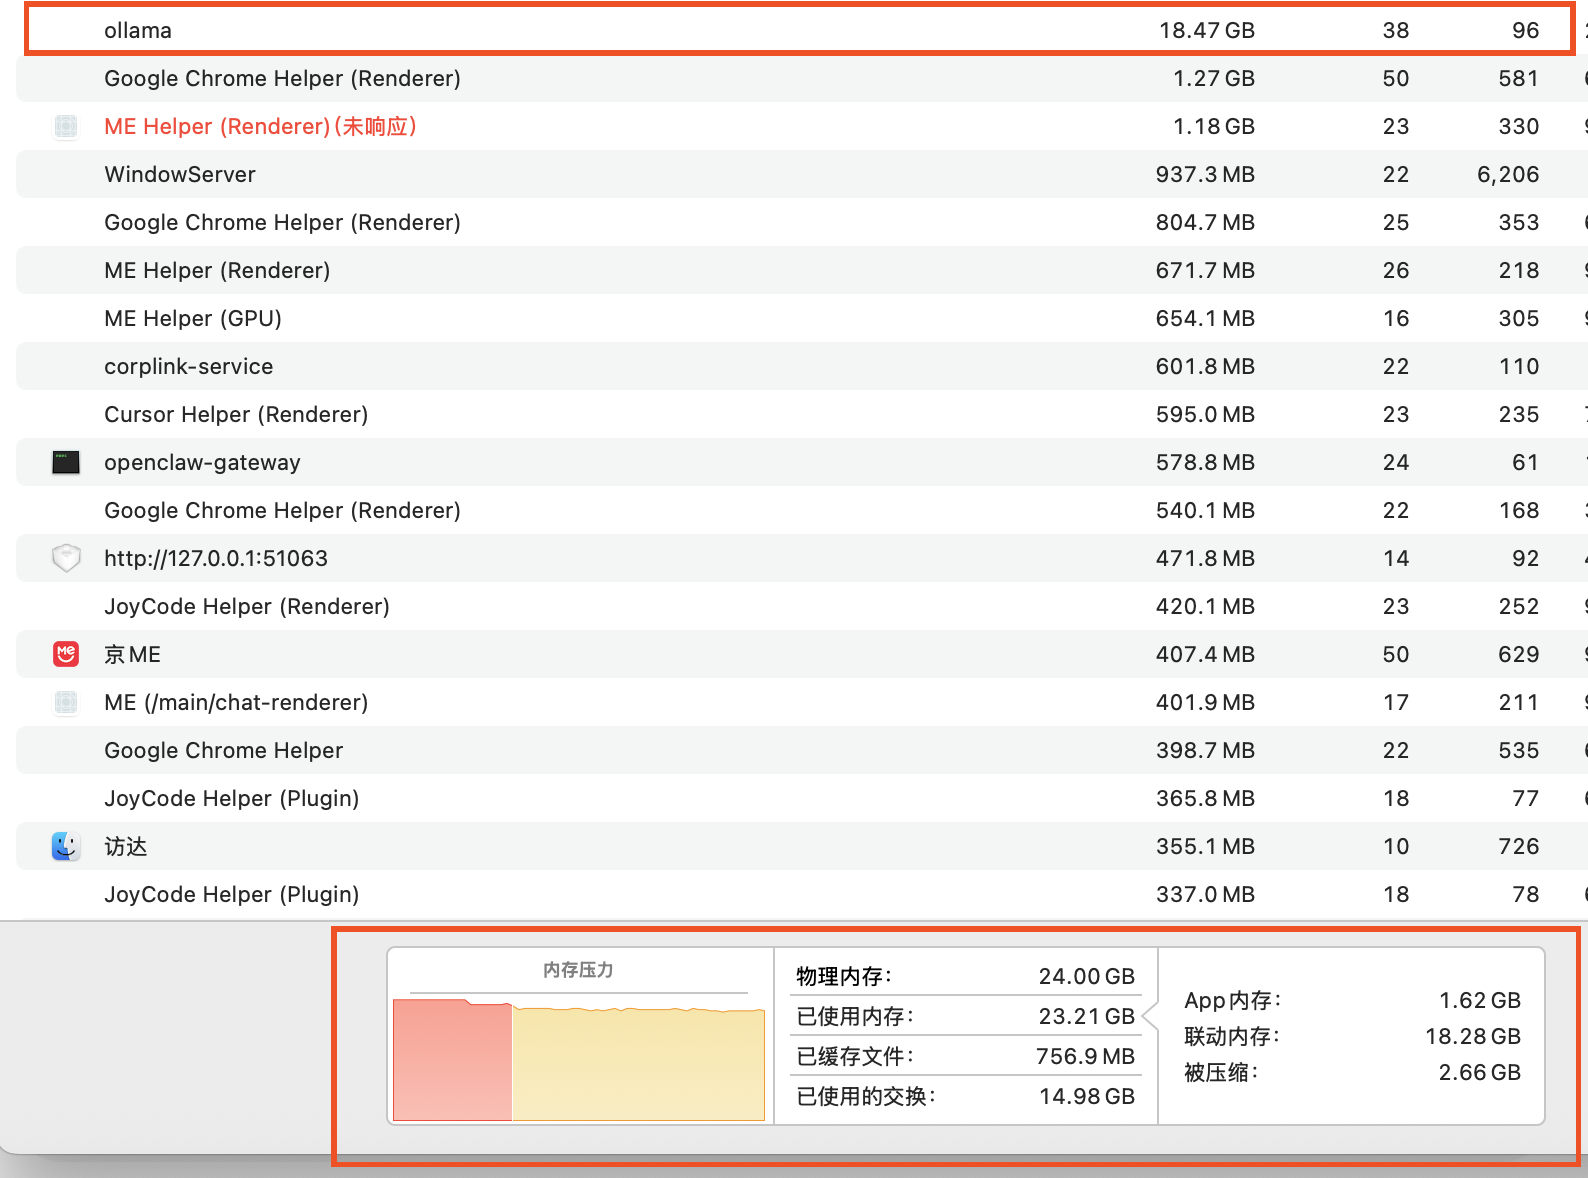Screen dimensions: 1588x1178
Task: Click the 601.8 MB value for corplink-service
Action: (1205, 366)
